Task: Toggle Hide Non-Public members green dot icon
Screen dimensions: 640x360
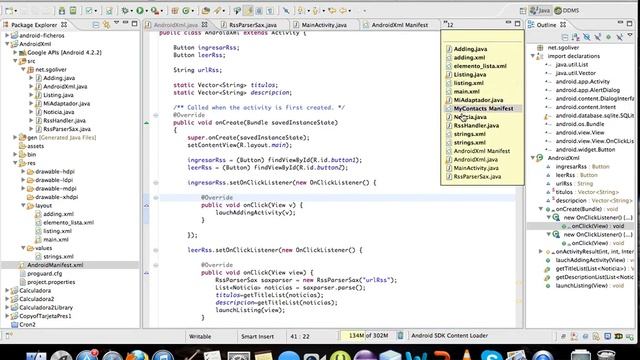Action: pyautogui.click(x=609, y=37)
